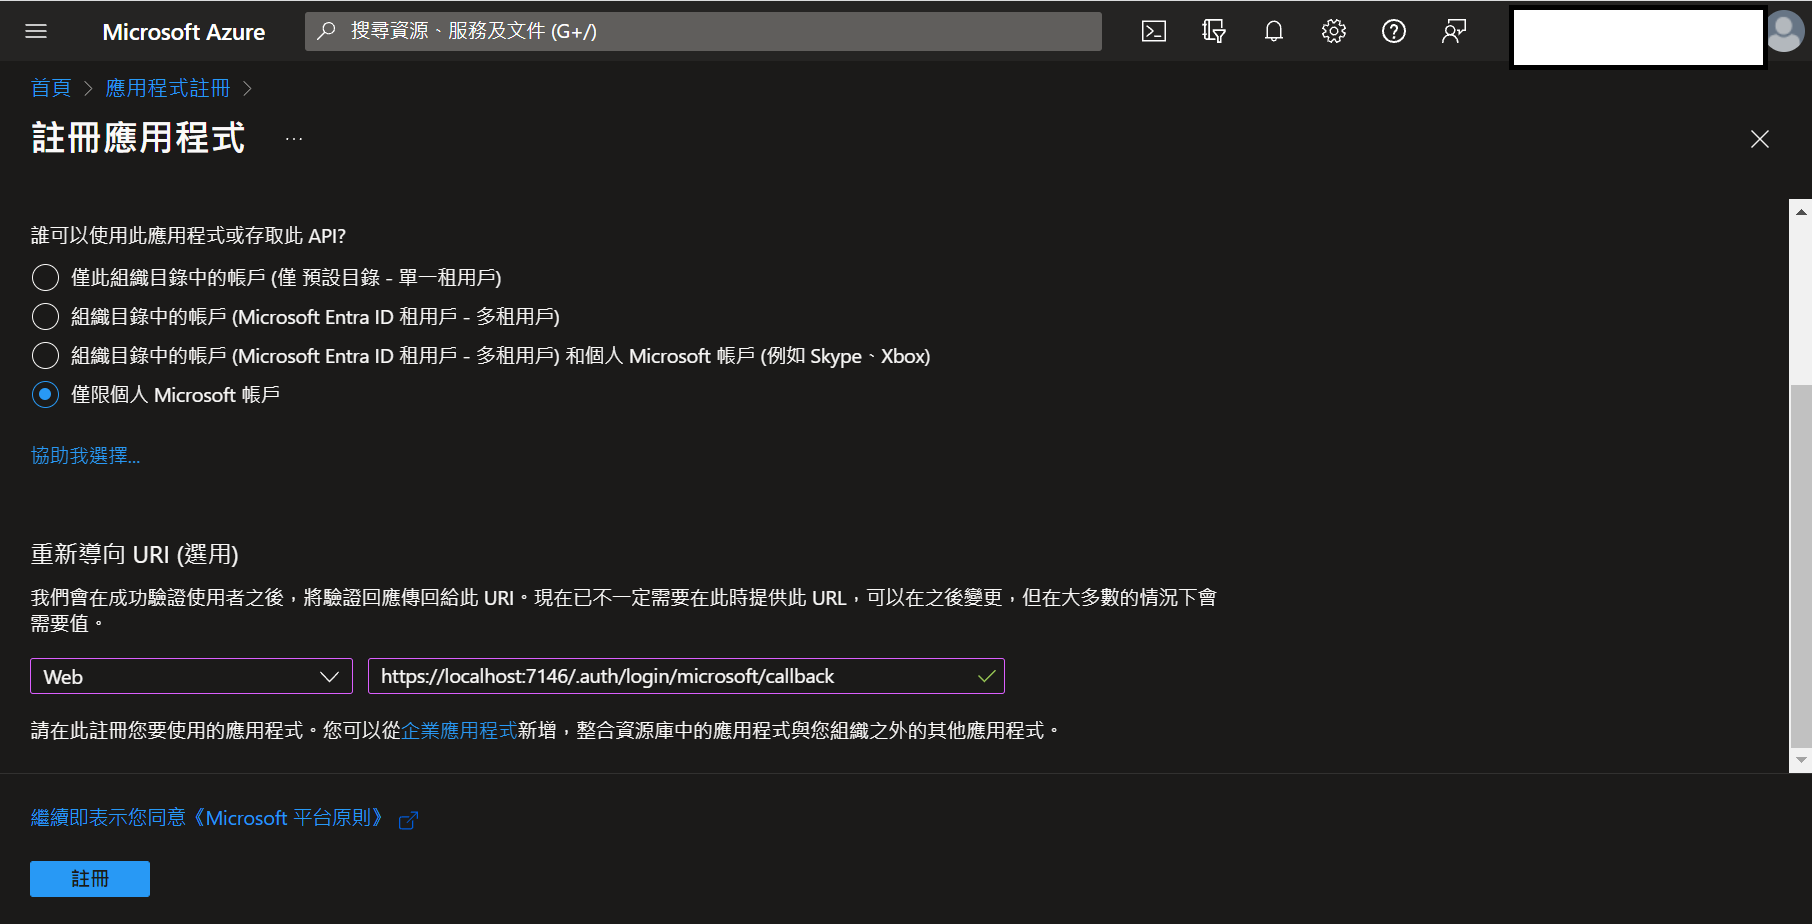The width and height of the screenshot is (1812, 924).
Task: Open the help question mark menu
Action: tap(1394, 31)
